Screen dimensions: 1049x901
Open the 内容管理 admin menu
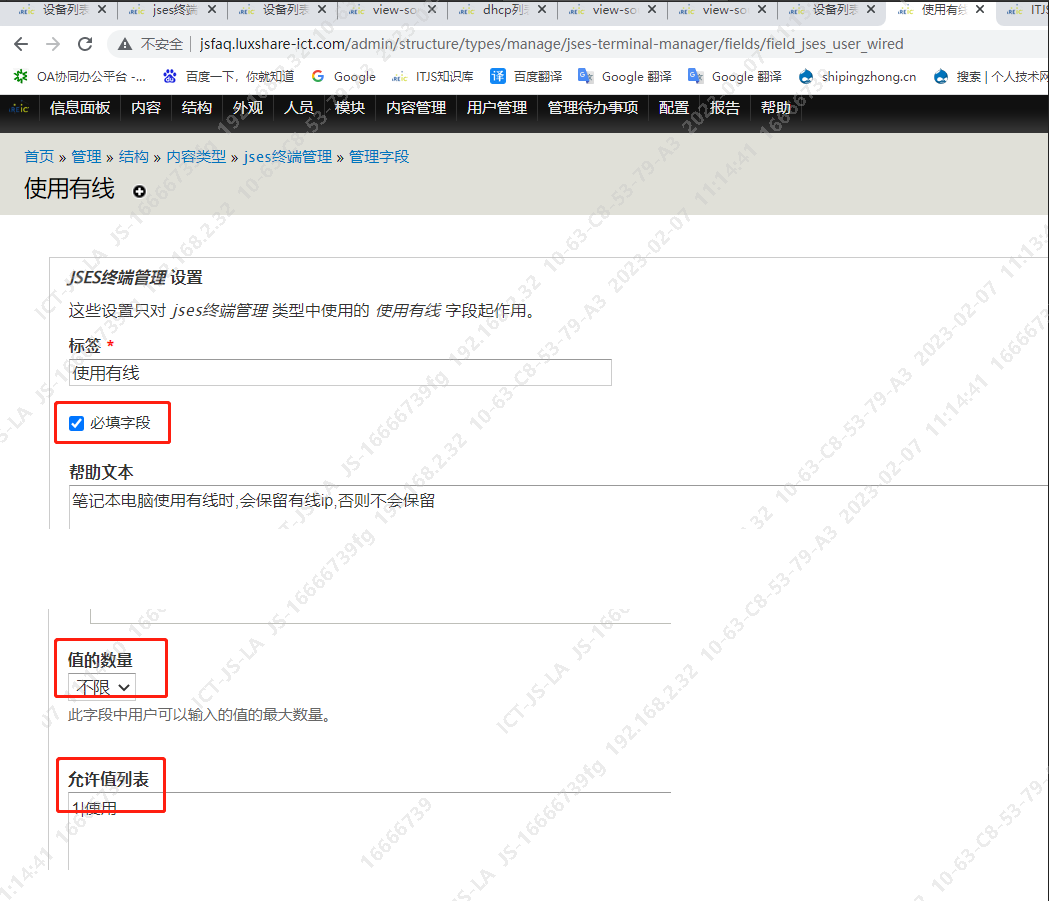click(x=416, y=108)
